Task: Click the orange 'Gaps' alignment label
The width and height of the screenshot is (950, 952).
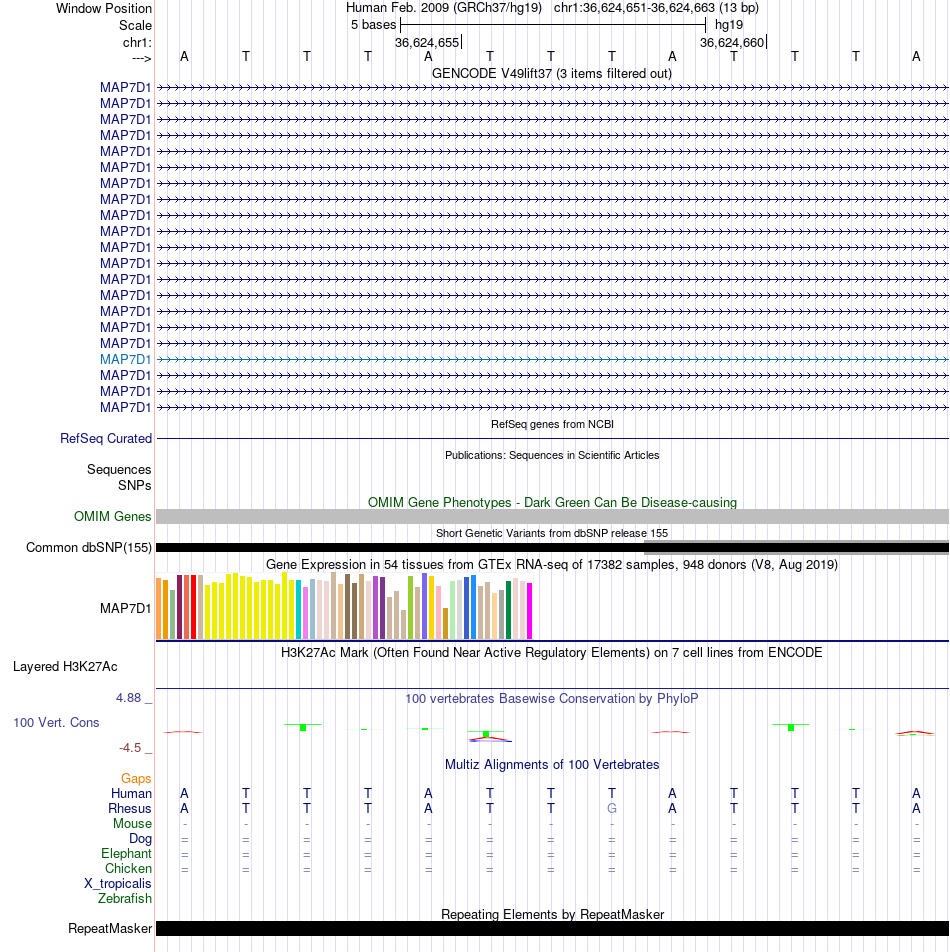Action: pos(136,778)
